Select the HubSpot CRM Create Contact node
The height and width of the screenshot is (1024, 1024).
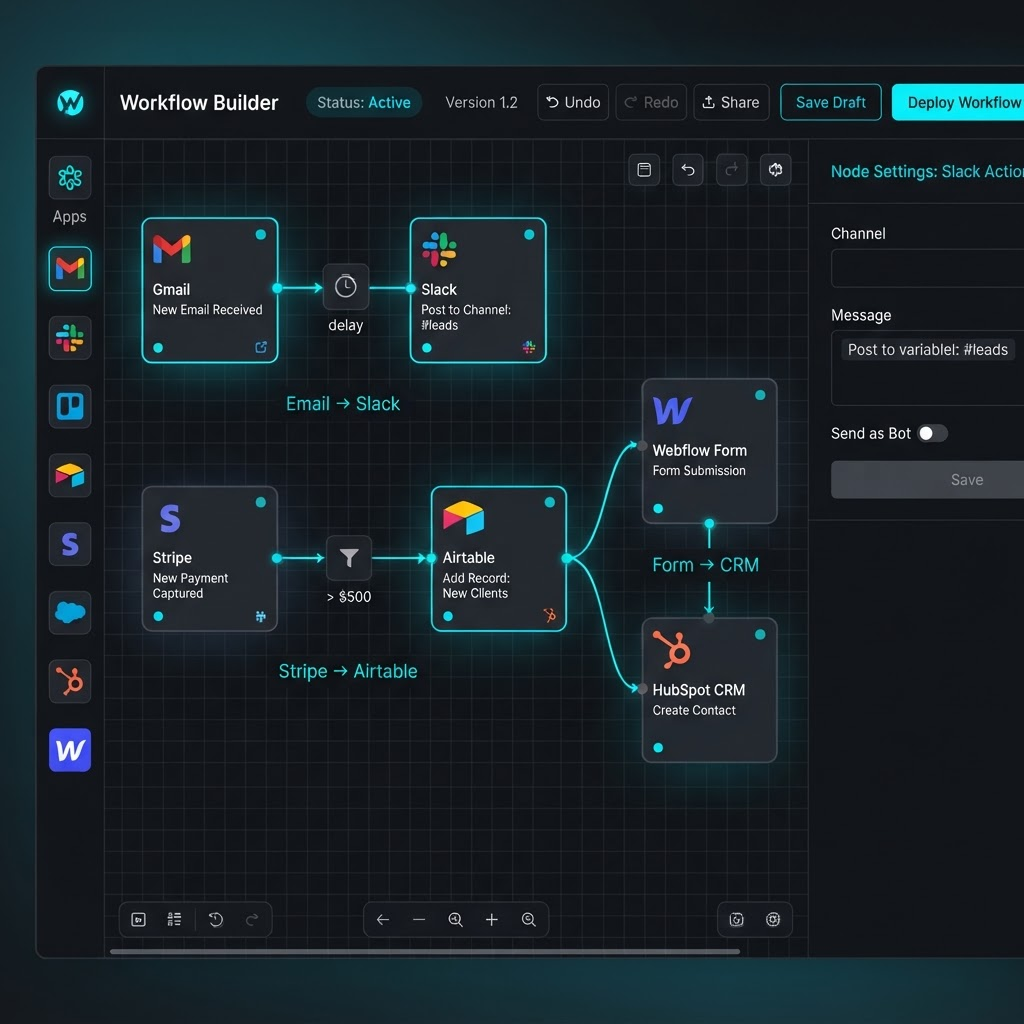(709, 690)
